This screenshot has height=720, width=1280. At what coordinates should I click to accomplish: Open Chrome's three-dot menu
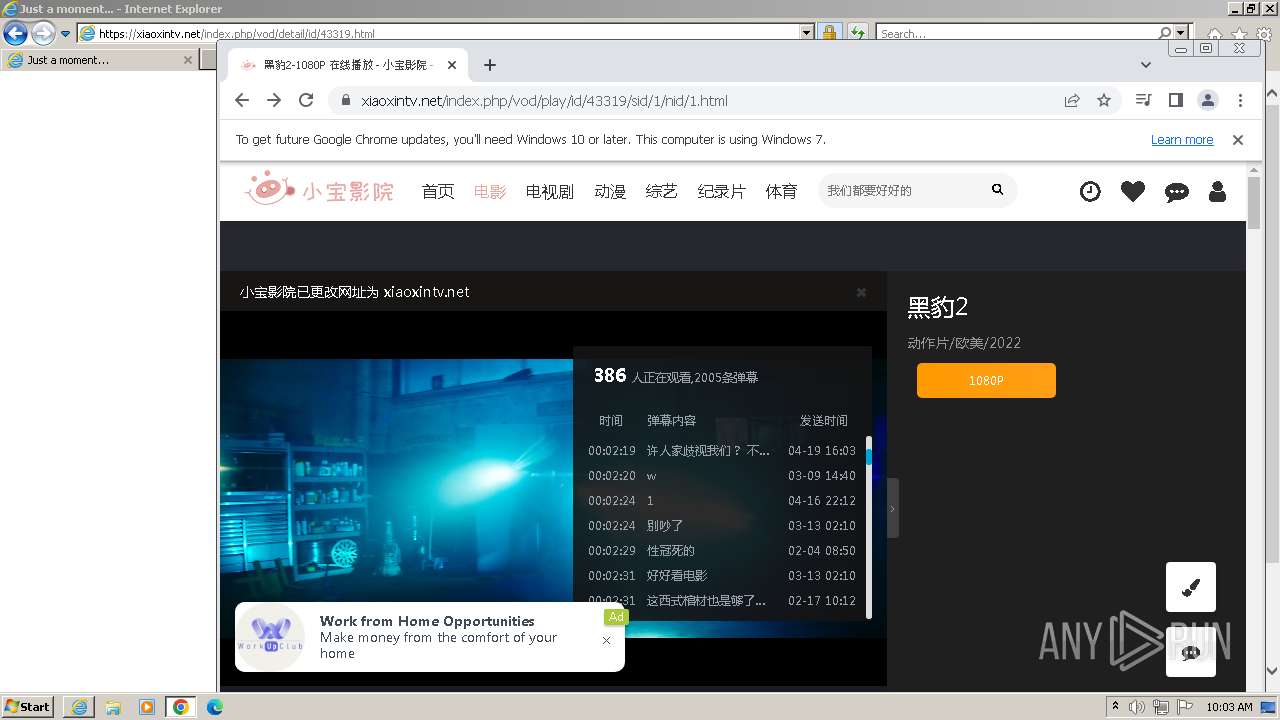tap(1240, 100)
